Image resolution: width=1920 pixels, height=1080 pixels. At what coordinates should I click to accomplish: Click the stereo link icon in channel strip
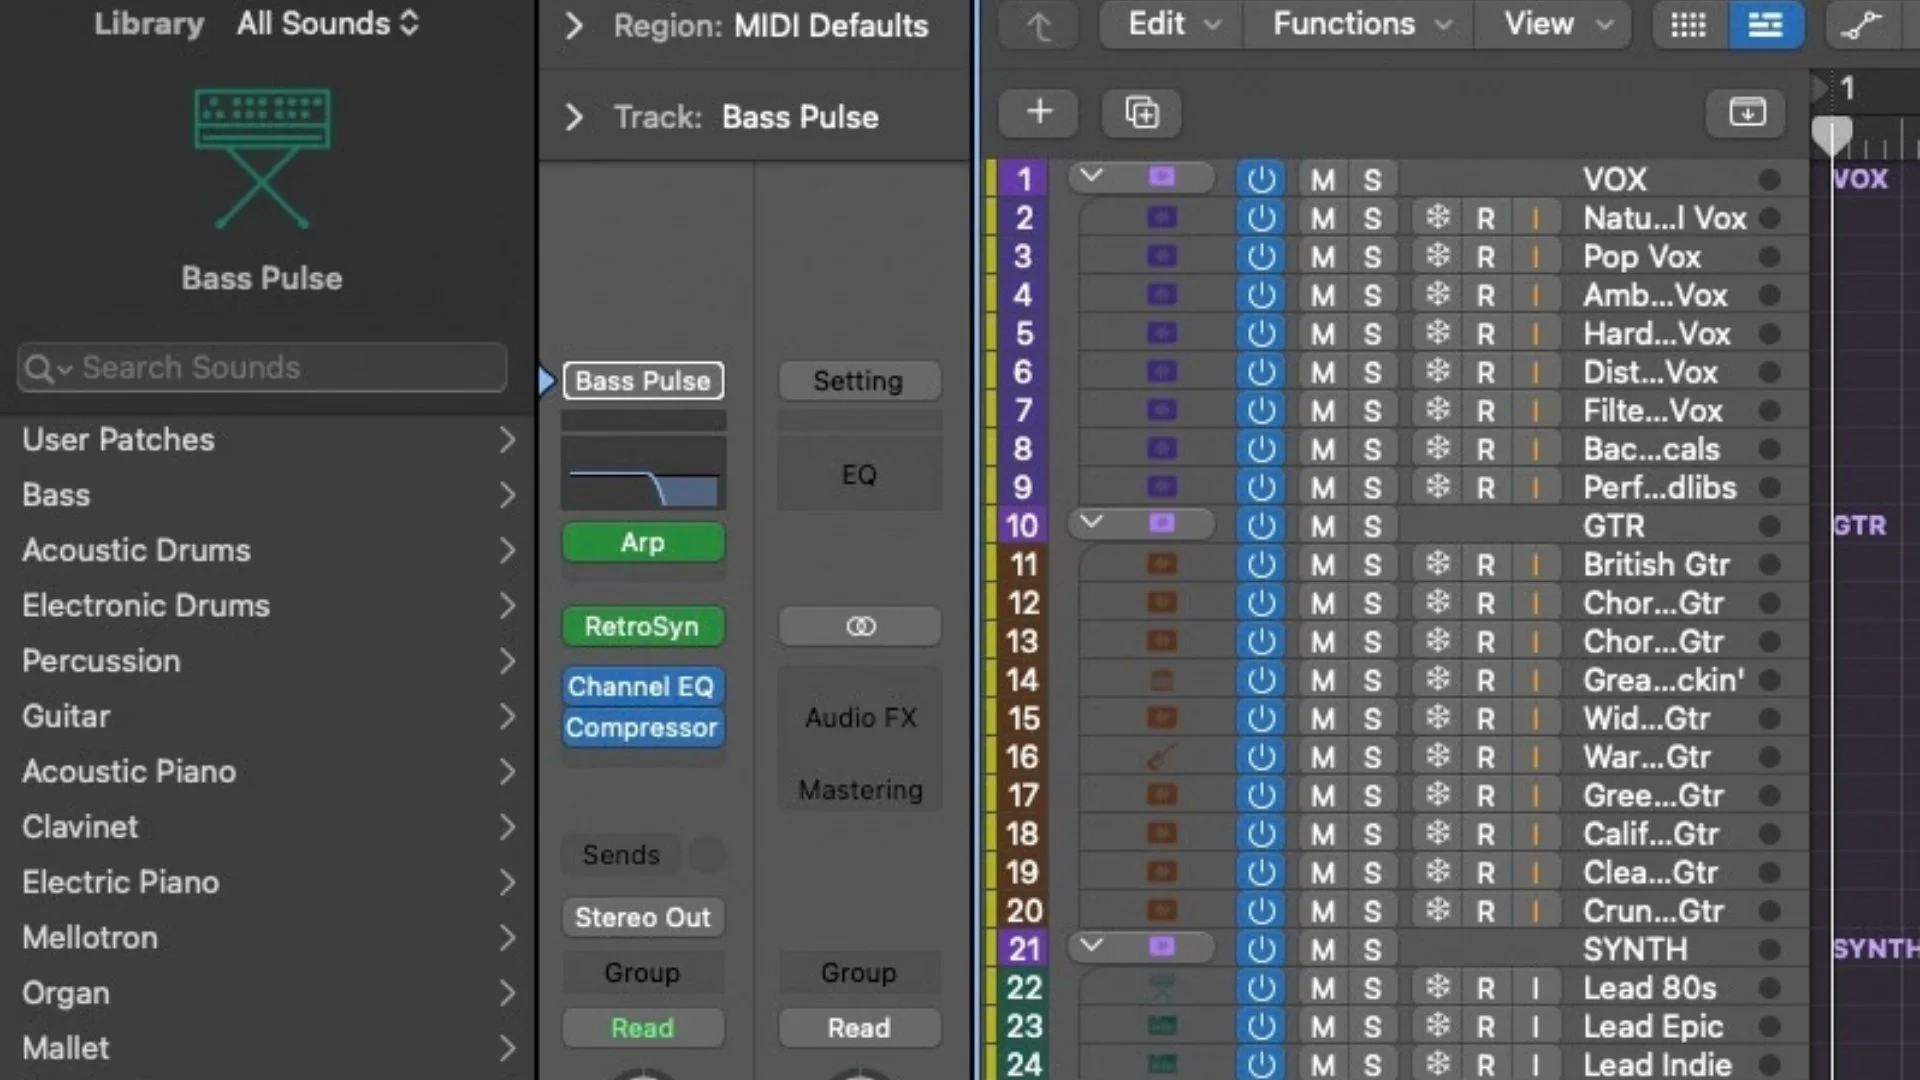point(860,627)
